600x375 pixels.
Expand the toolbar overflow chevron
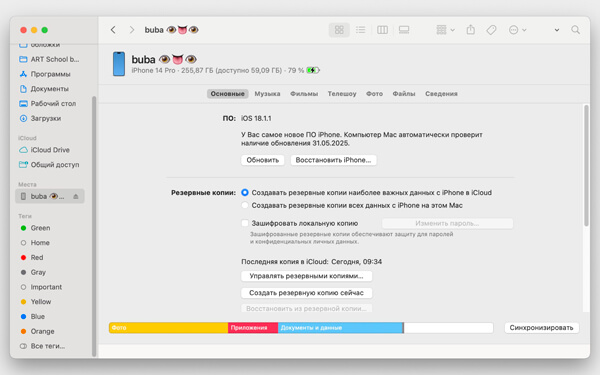coord(557,30)
